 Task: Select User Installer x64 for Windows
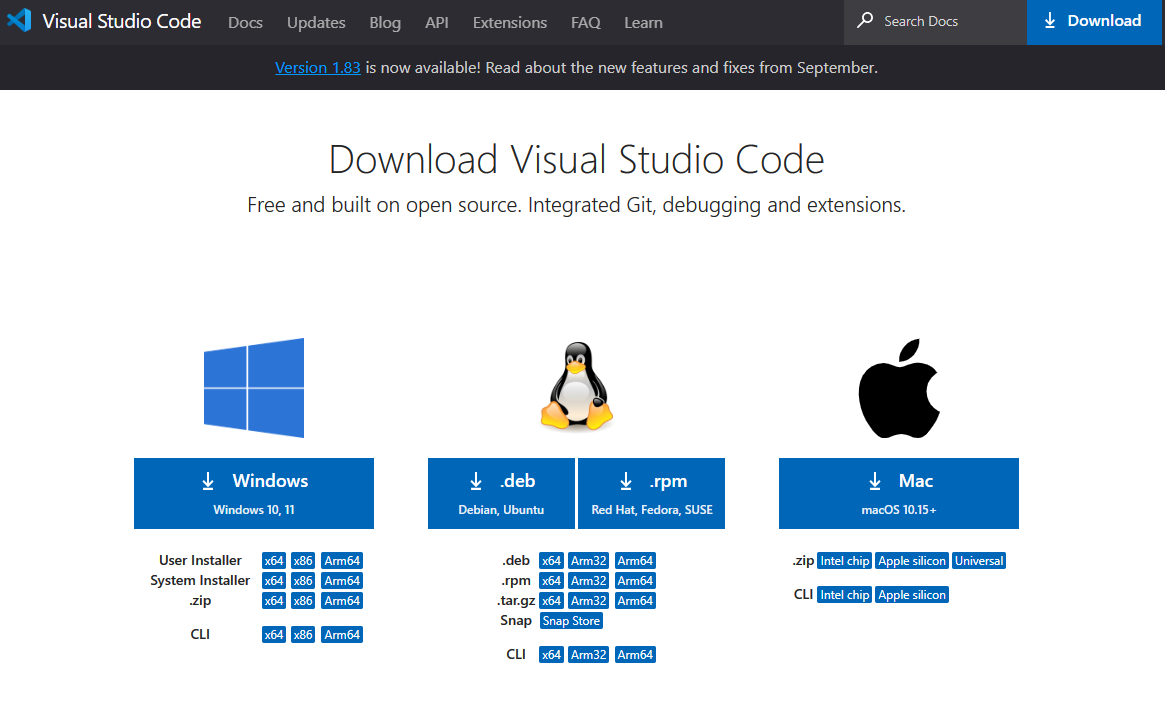click(273, 561)
